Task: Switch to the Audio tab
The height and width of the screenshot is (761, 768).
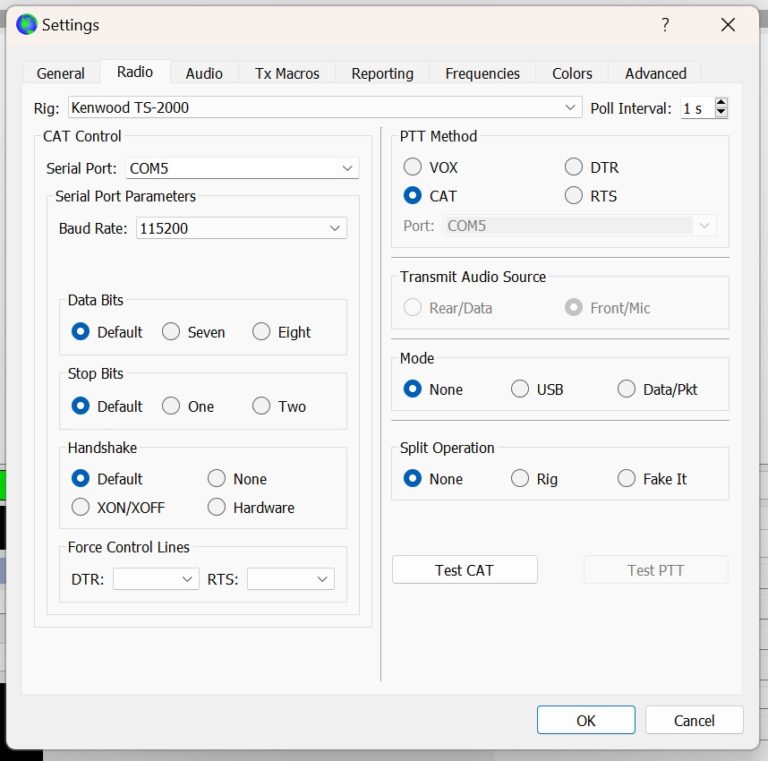Action: 204,73
